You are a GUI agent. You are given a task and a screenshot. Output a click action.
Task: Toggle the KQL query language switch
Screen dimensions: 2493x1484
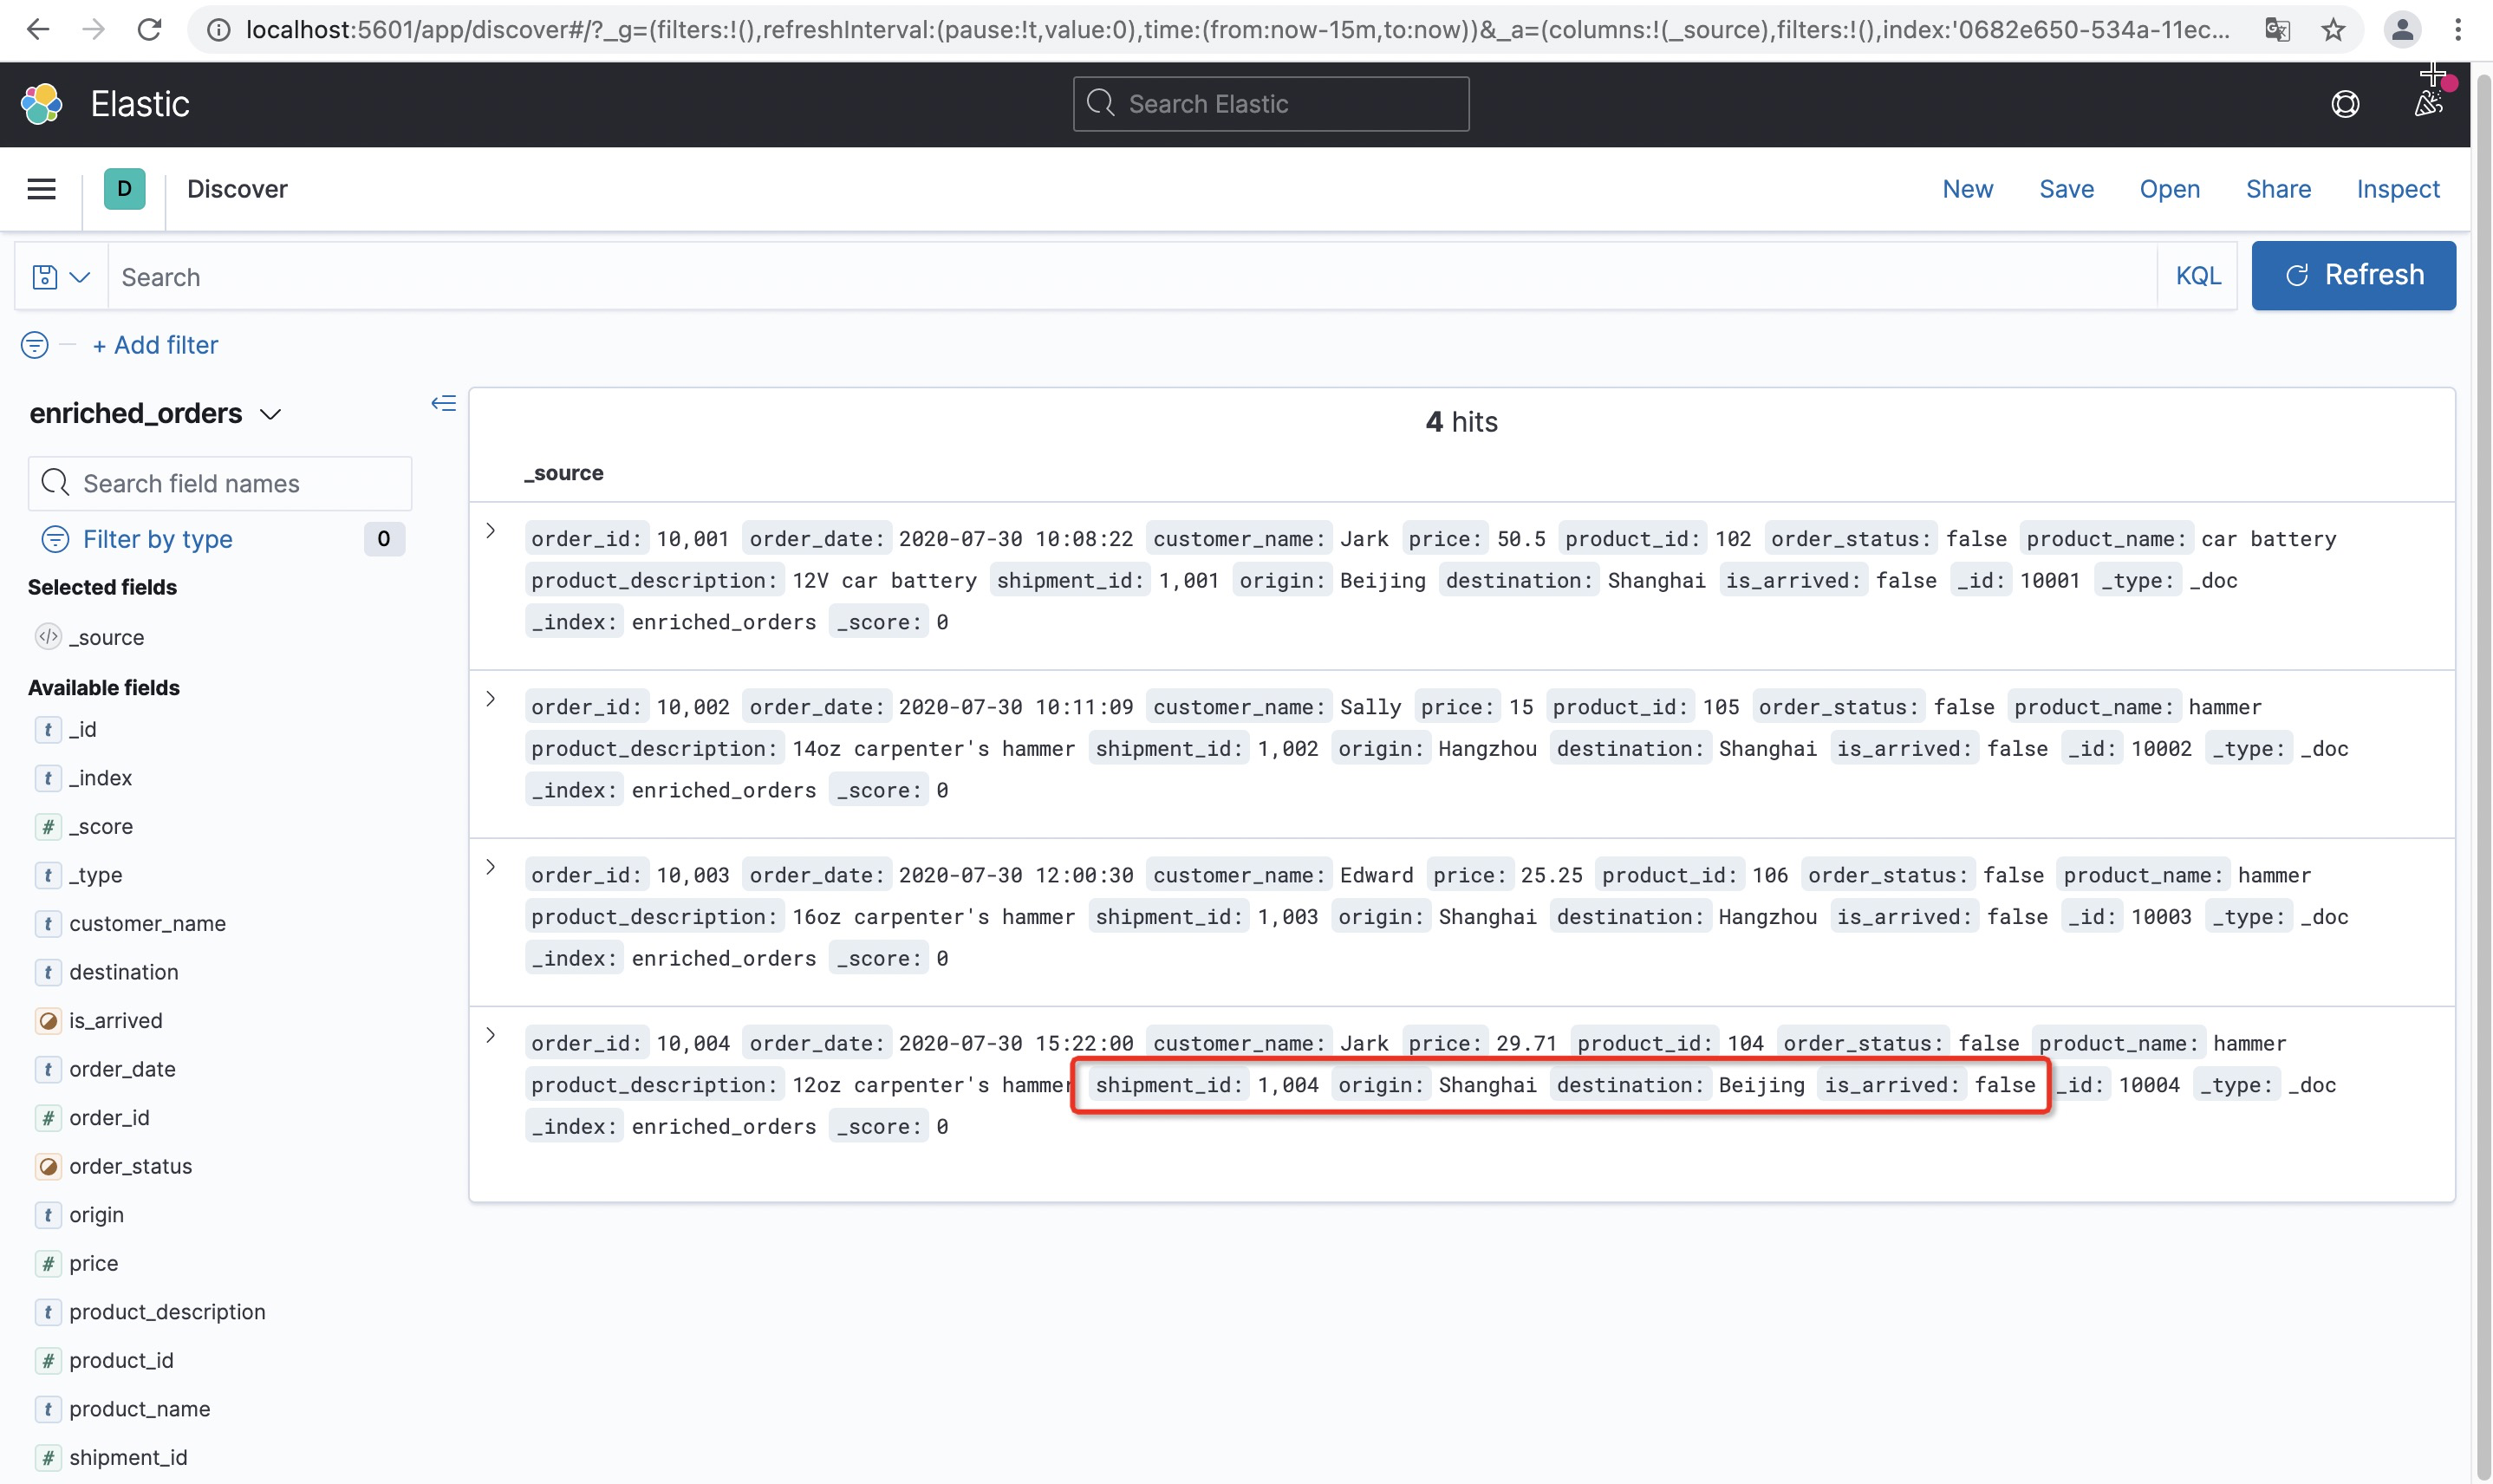tap(2197, 276)
